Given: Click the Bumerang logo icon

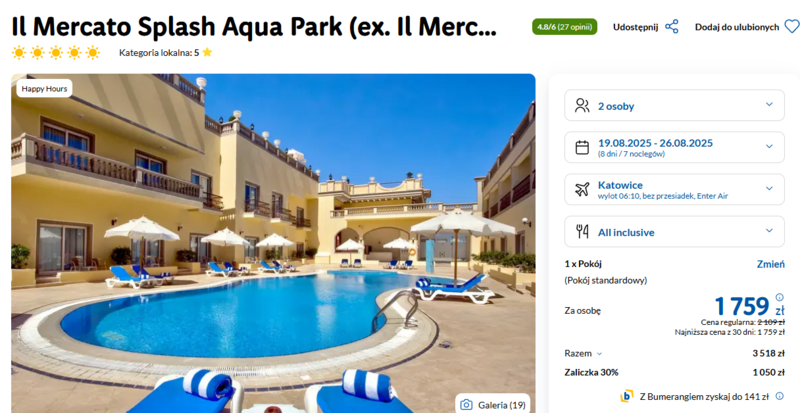Looking at the screenshot, I should (x=627, y=396).
